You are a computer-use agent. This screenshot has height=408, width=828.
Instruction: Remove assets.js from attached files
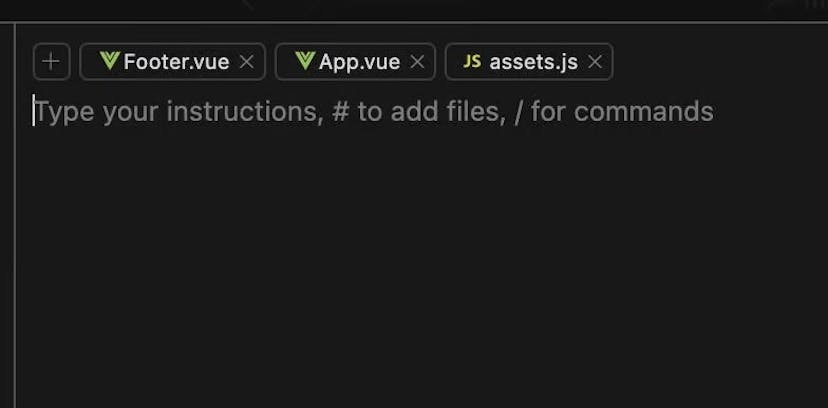pos(595,62)
